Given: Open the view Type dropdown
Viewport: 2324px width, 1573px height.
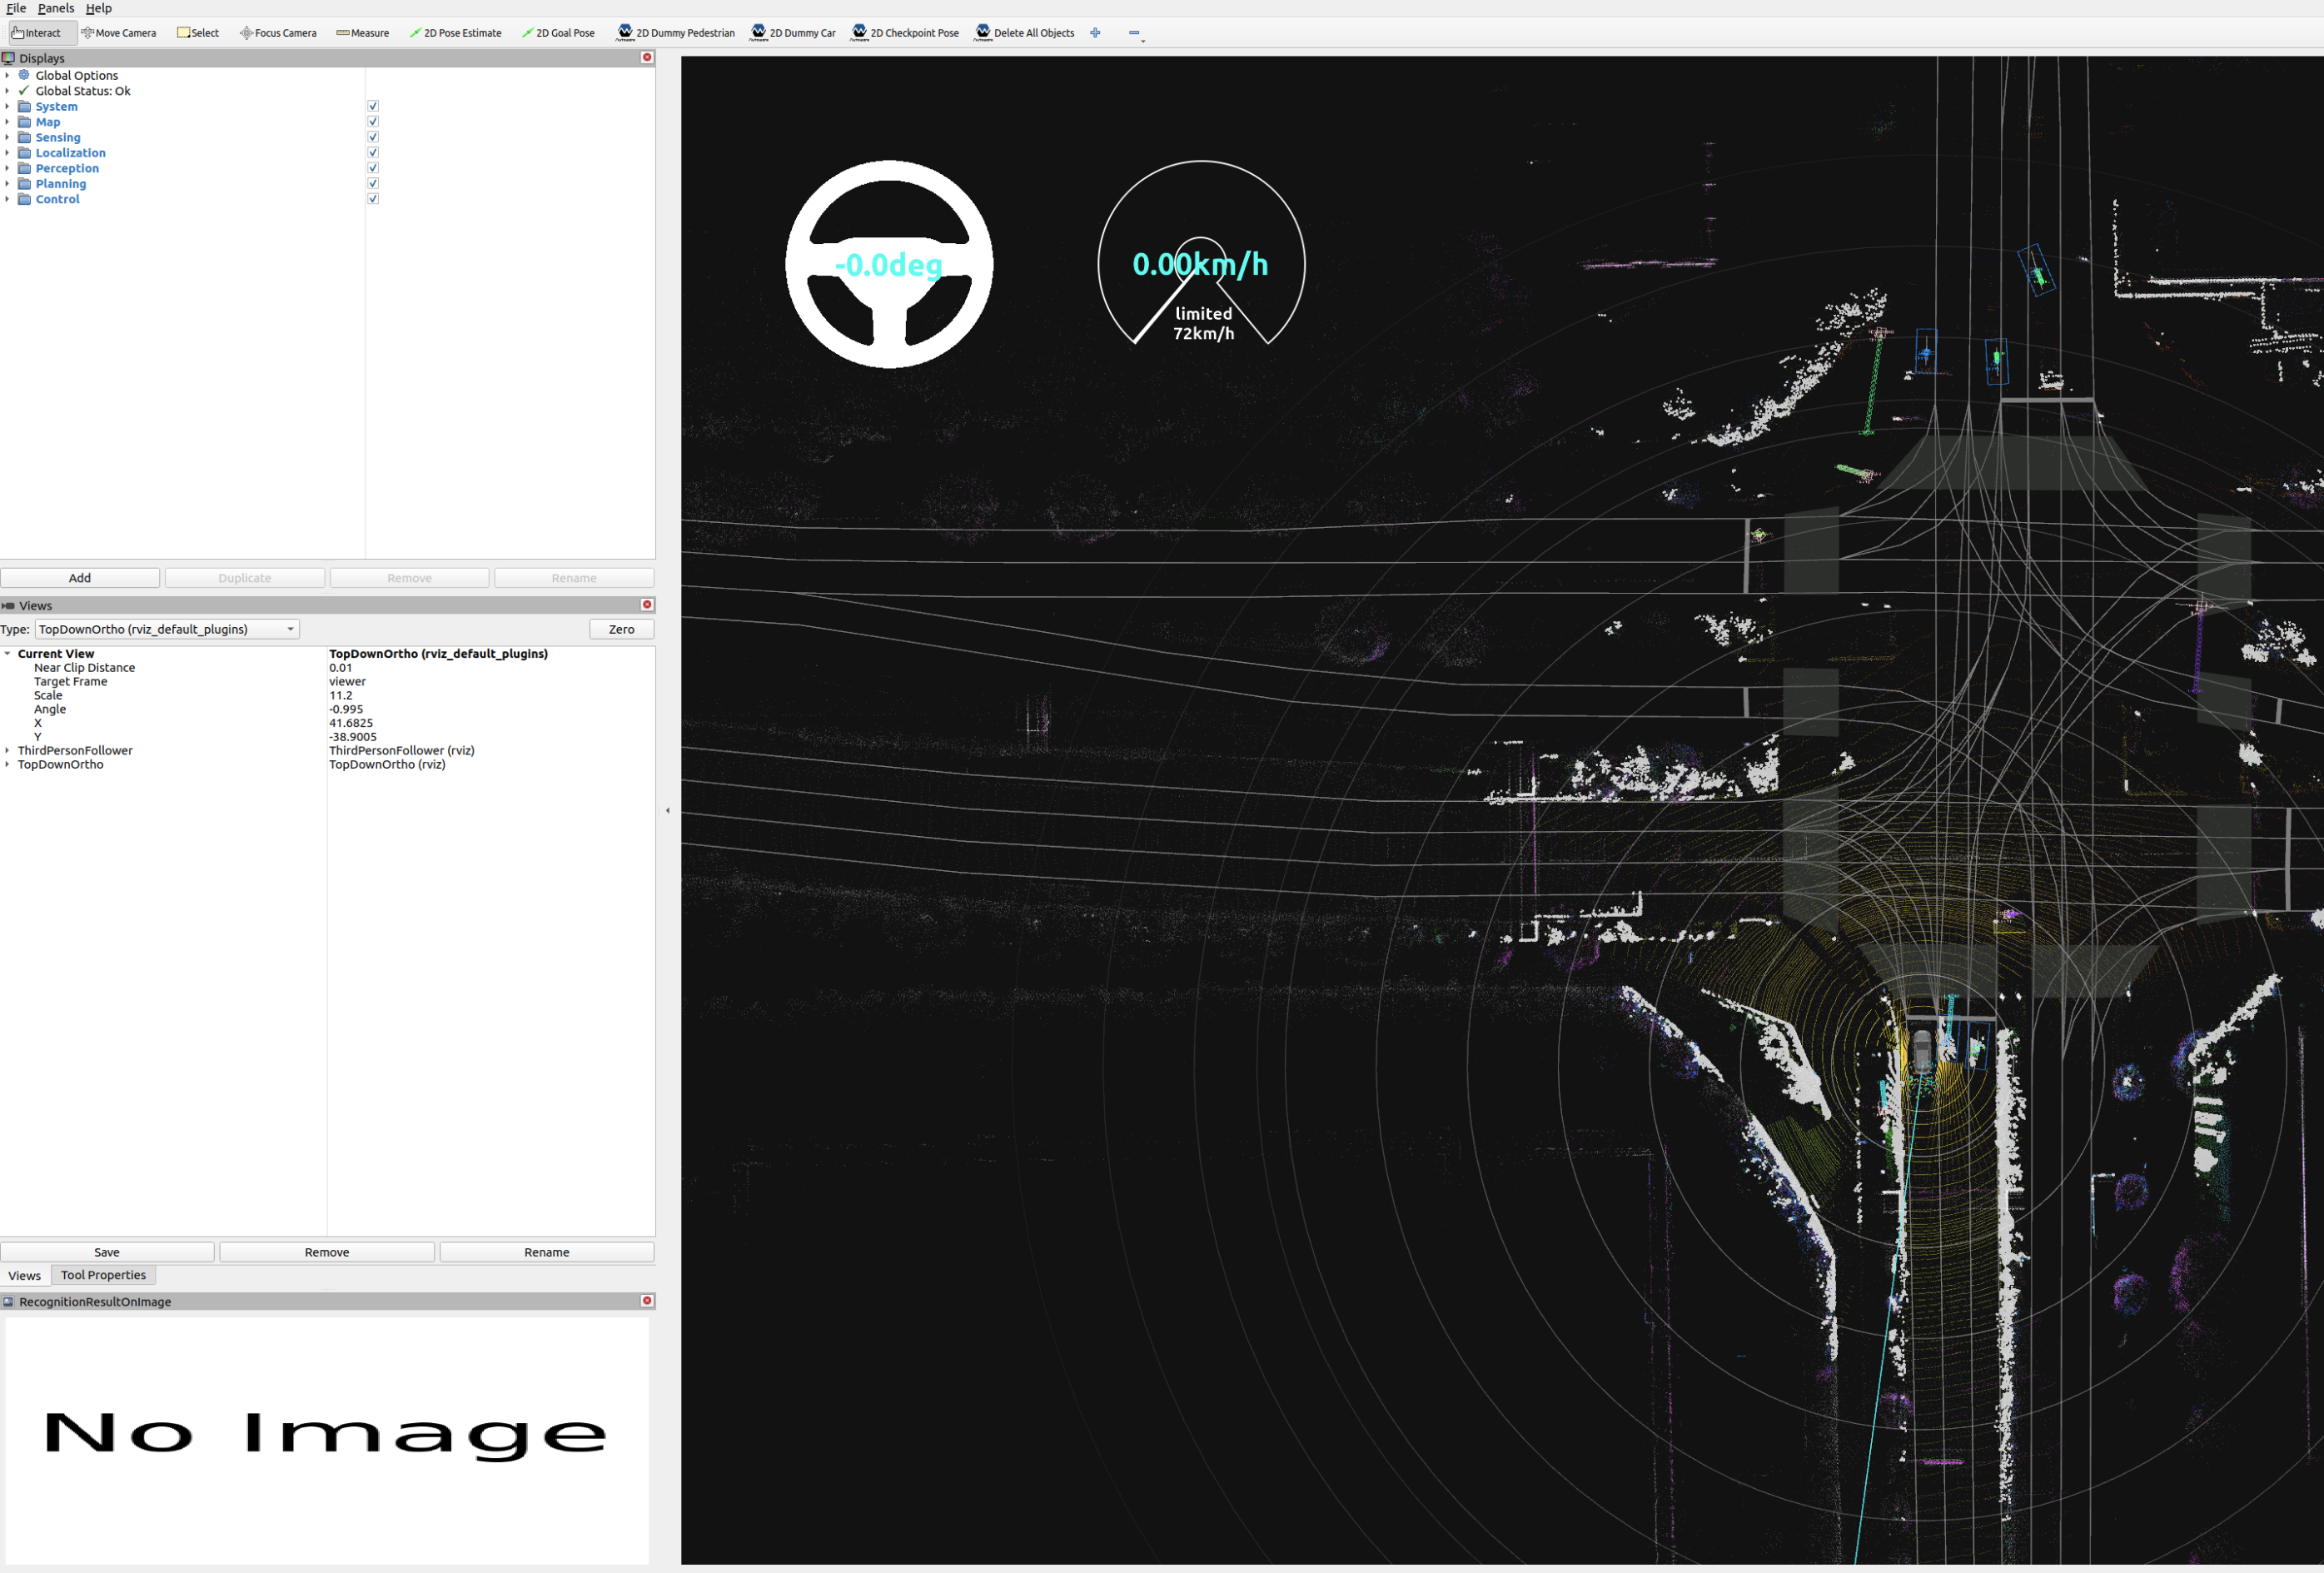Looking at the screenshot, I should (167, 629).
